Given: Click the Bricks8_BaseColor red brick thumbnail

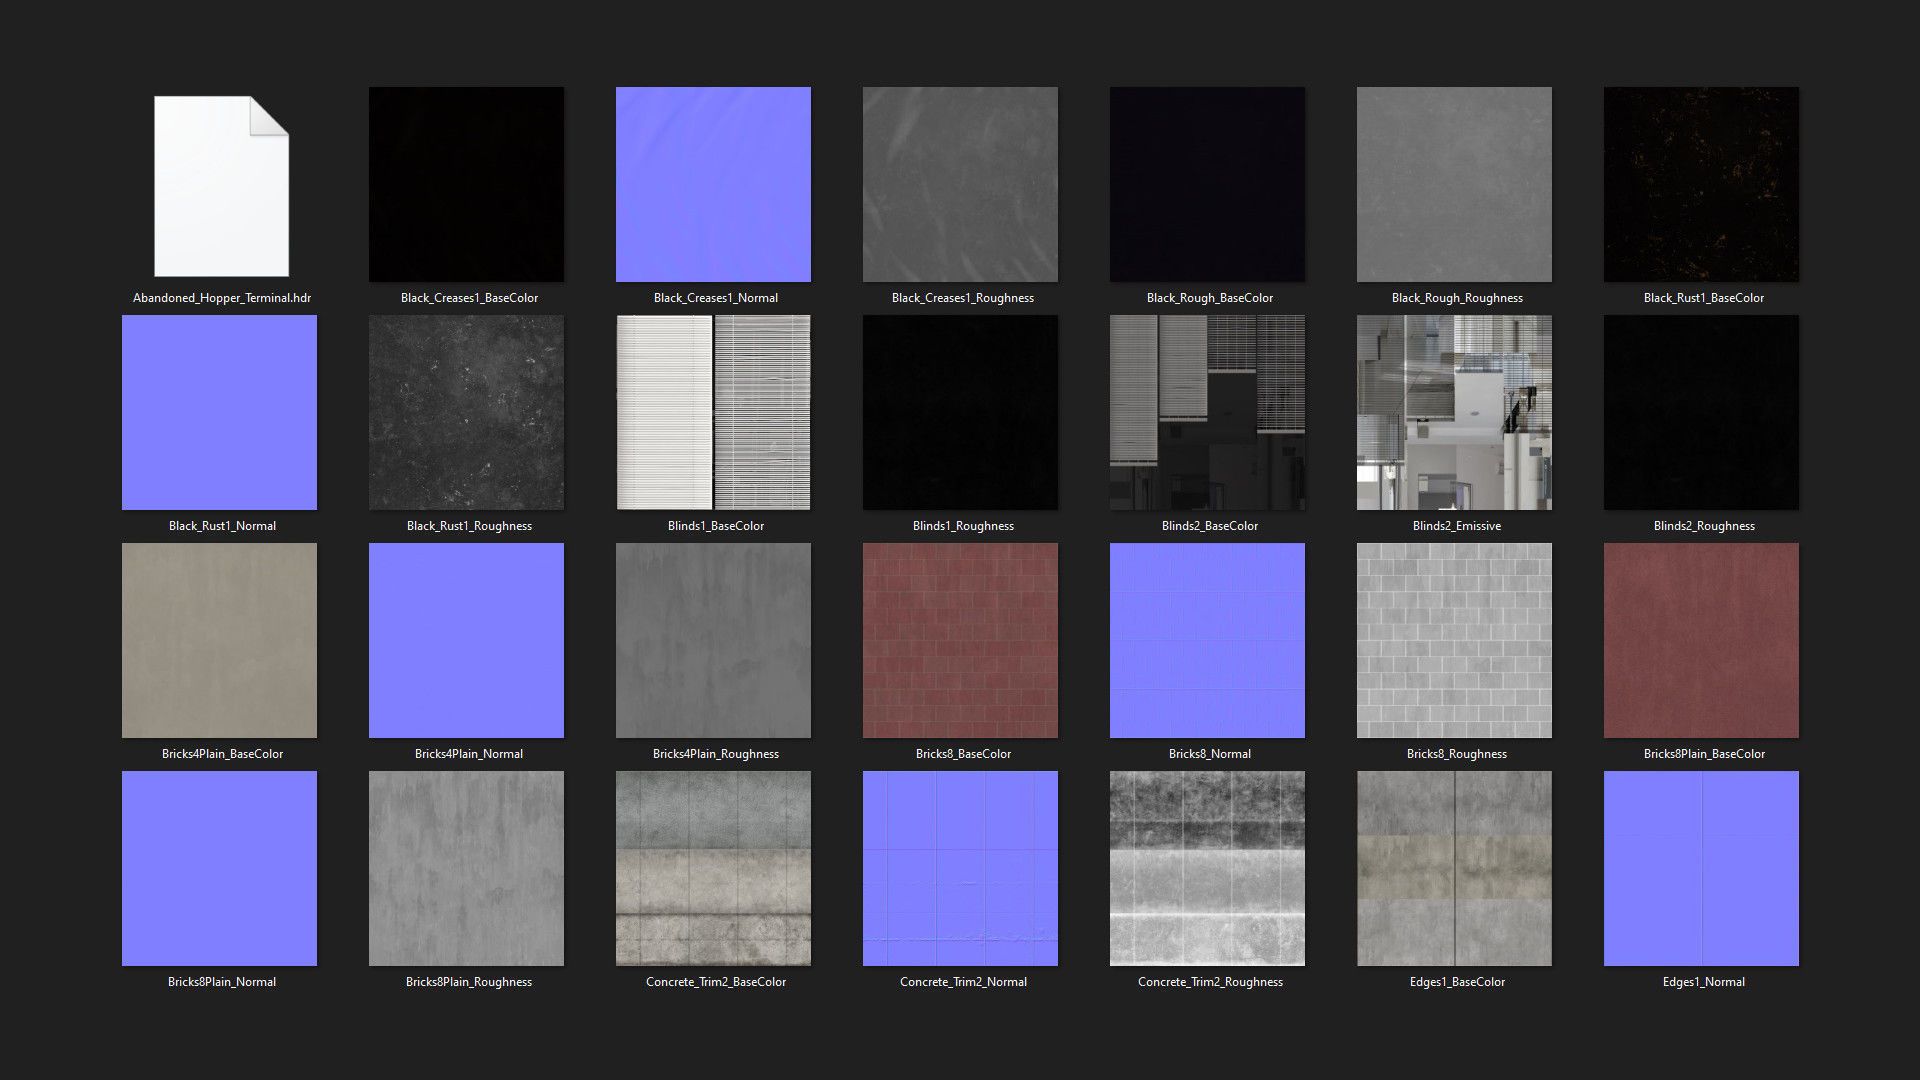Looking at the screenshot, I should tap(960, 640).
